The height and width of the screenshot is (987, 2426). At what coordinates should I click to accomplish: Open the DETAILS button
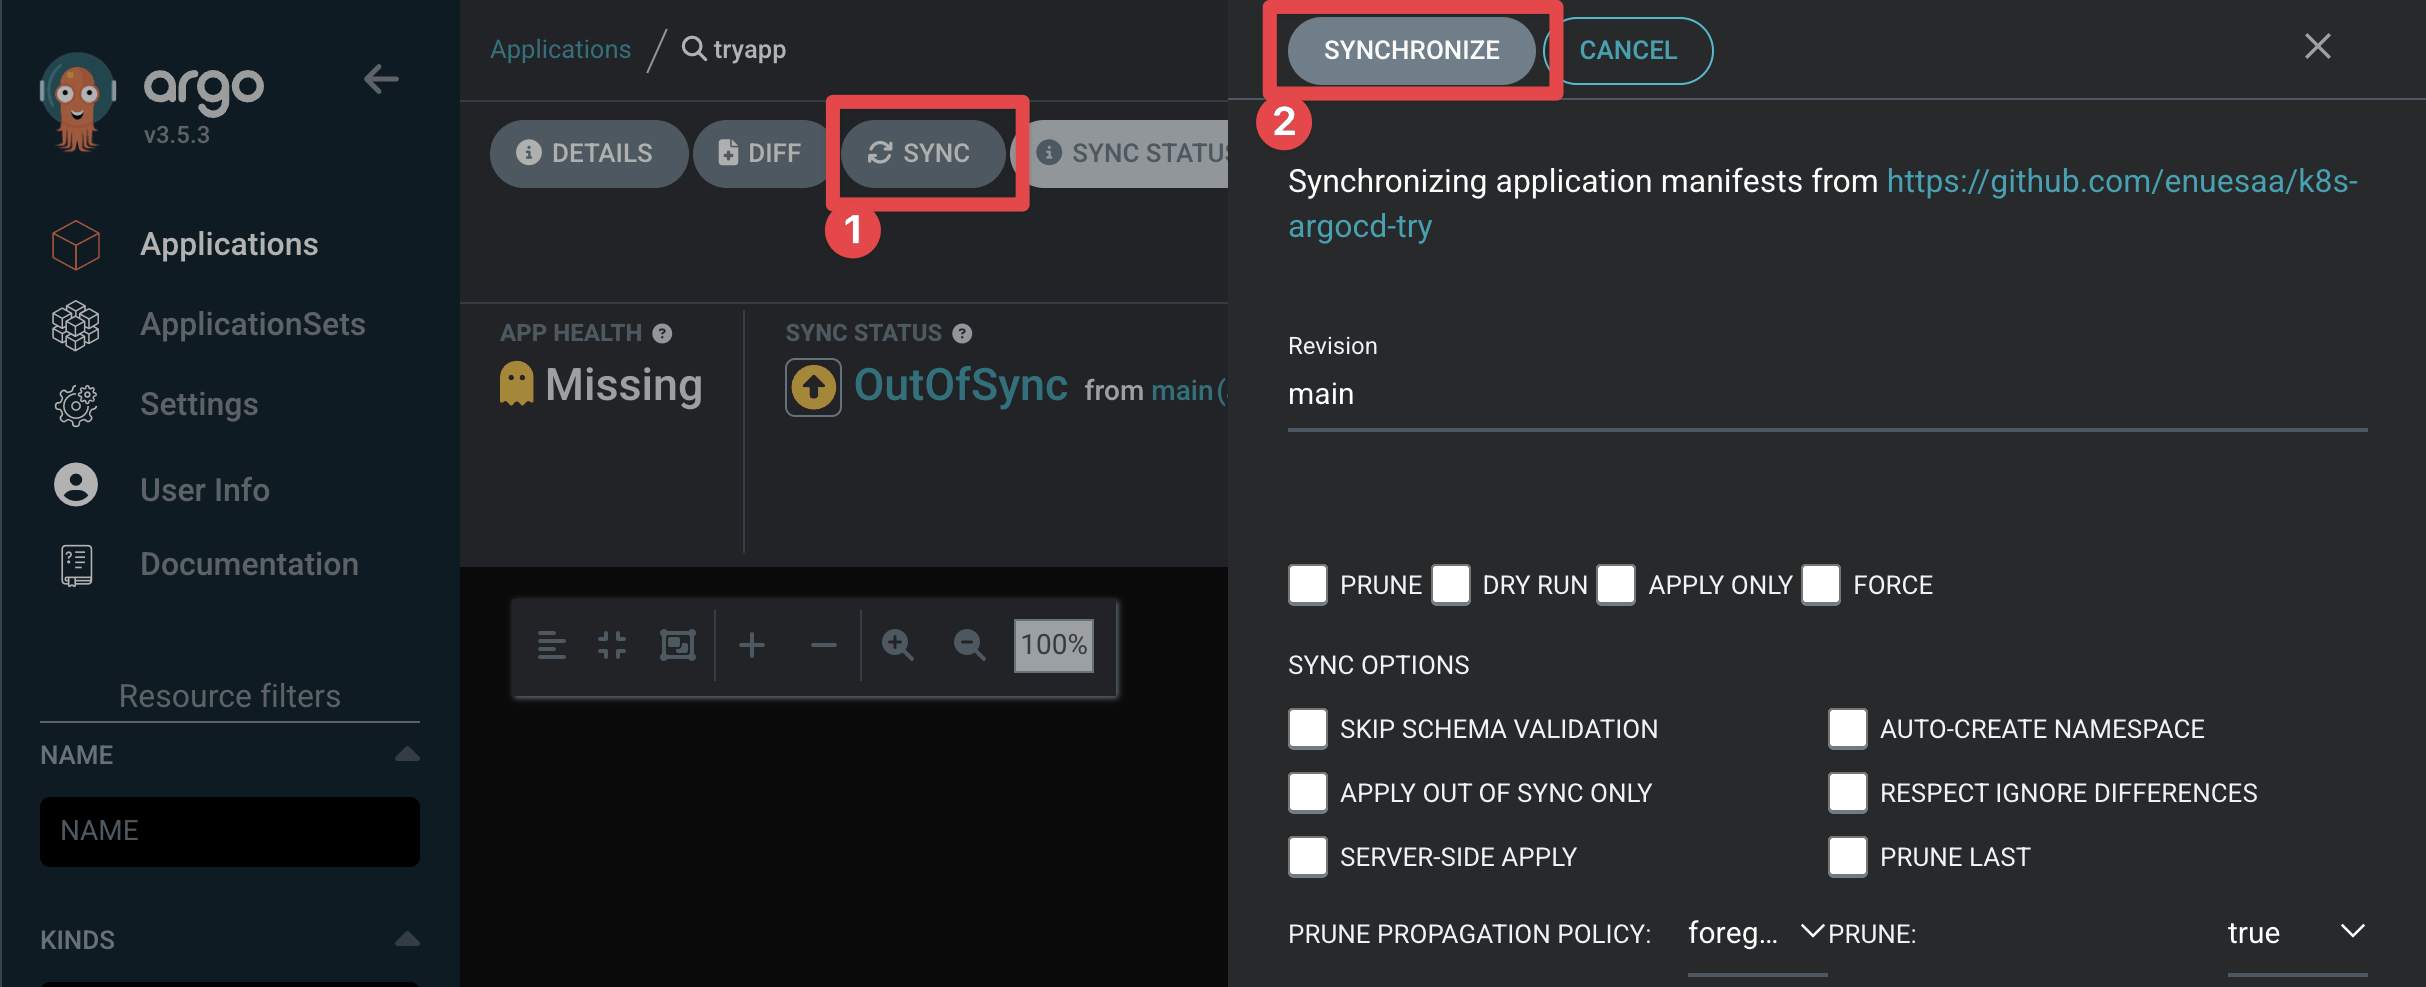click(588, 153)
